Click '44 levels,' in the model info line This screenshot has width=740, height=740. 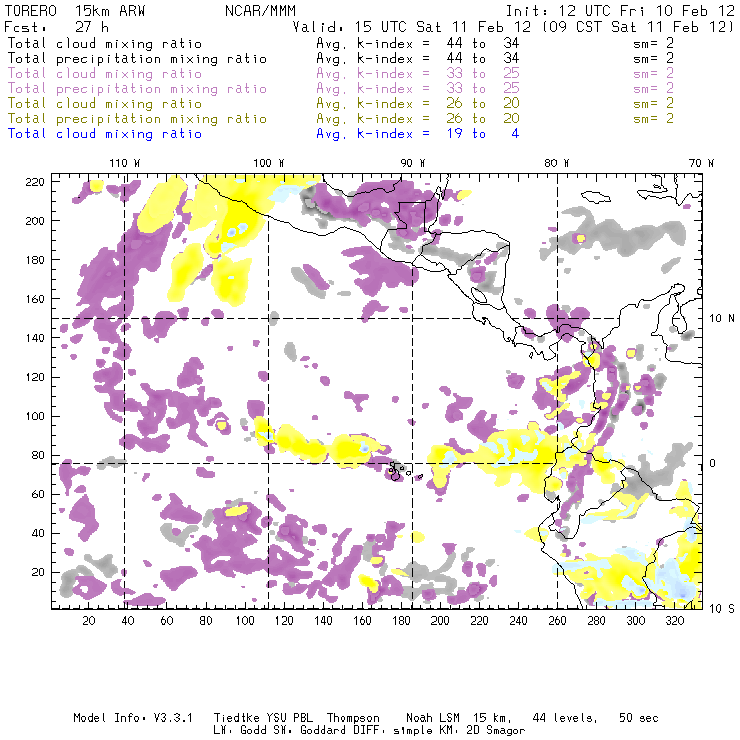point(565,718)
